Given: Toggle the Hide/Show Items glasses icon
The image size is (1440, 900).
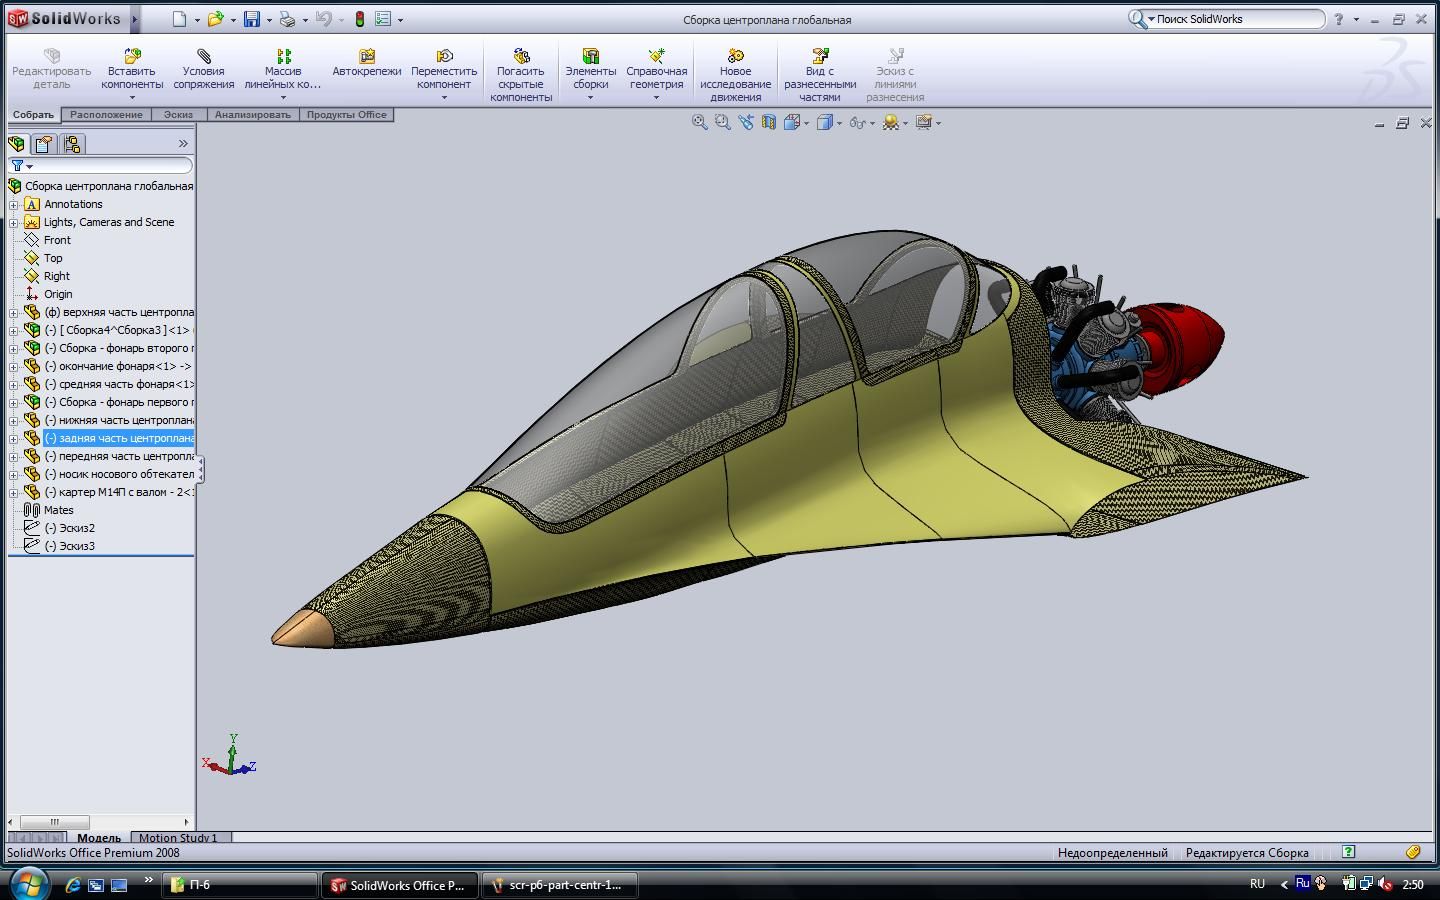Looking at the screenshot, I should (x=856, y=122).
